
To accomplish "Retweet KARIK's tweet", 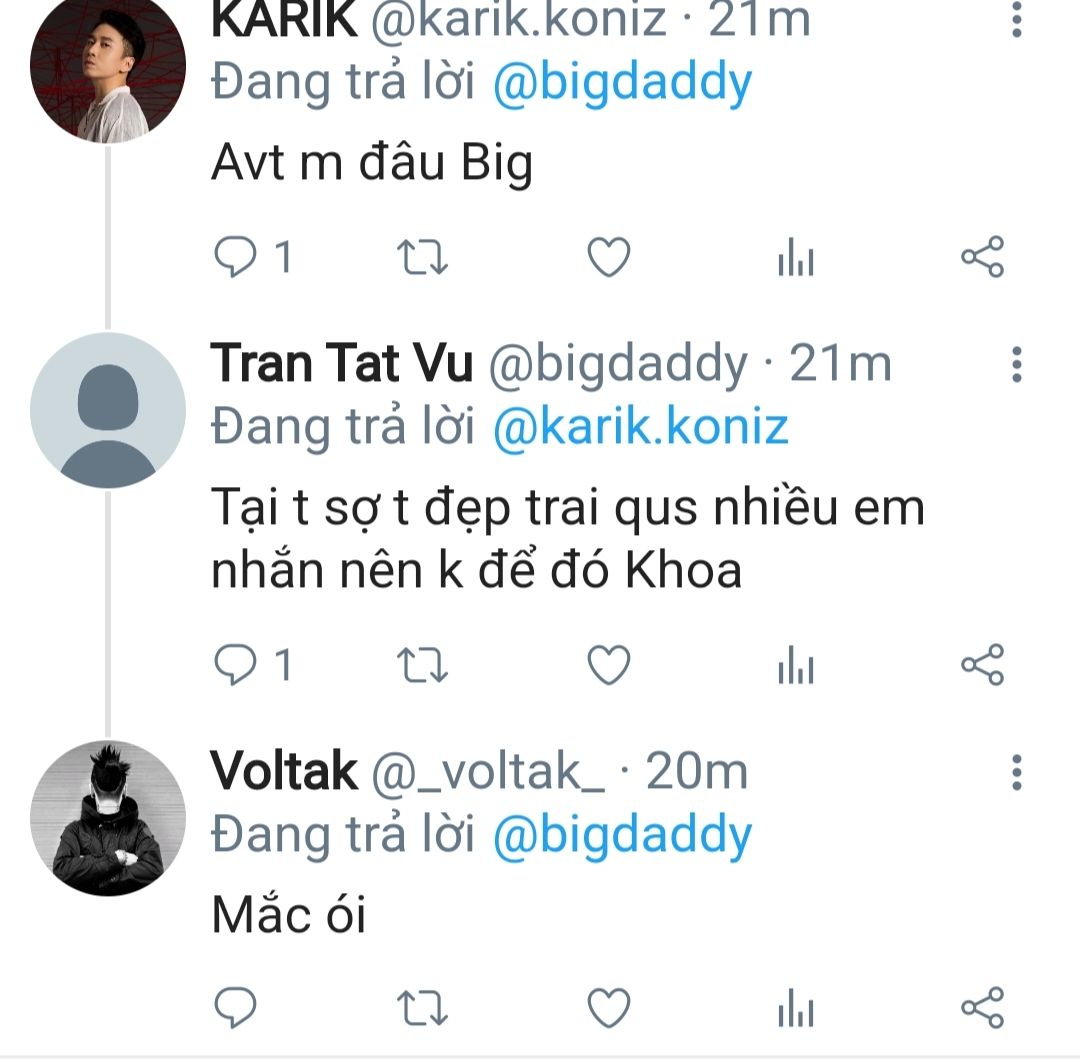I will [423, 258].
